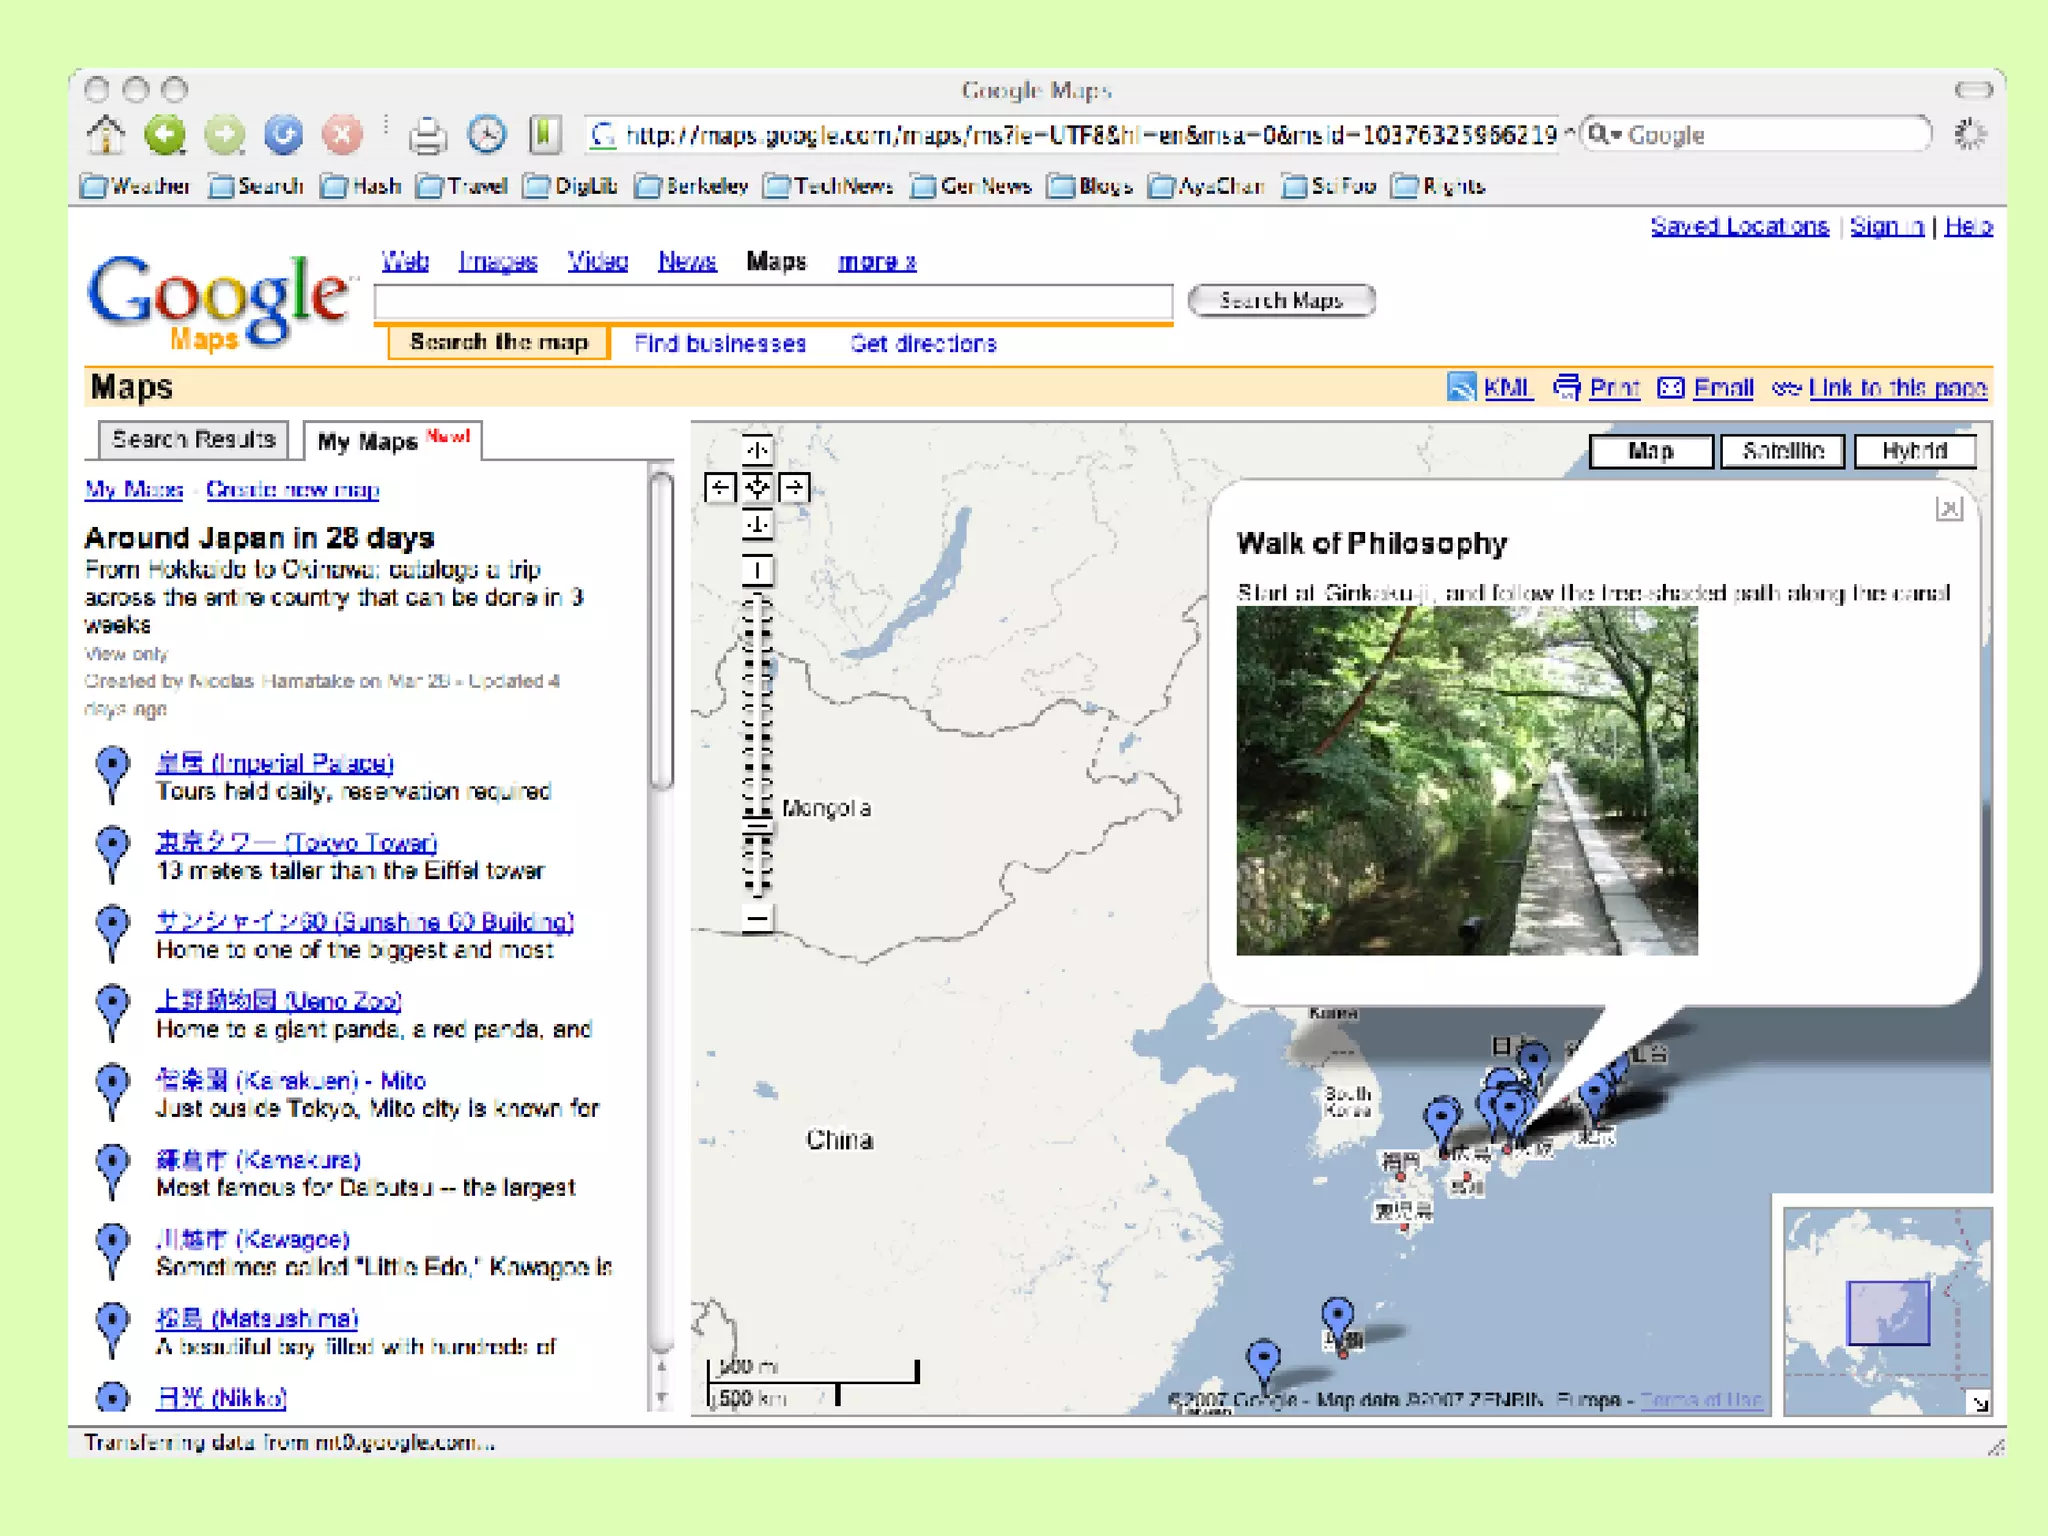Viewport: 2048px width, 1536px height.
Task: Click the Search Maps button
Action: coord(1280,301)
